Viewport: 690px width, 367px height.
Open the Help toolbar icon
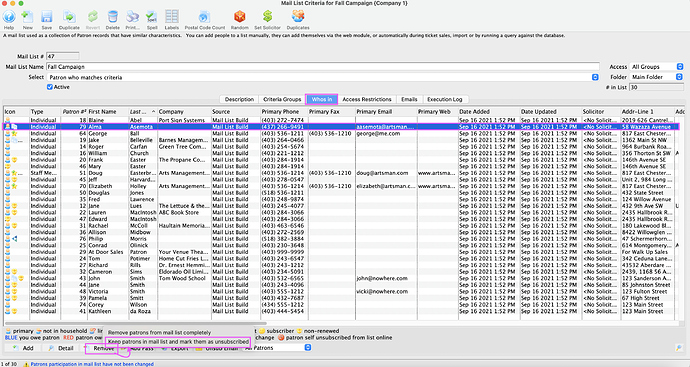(9, 18)
